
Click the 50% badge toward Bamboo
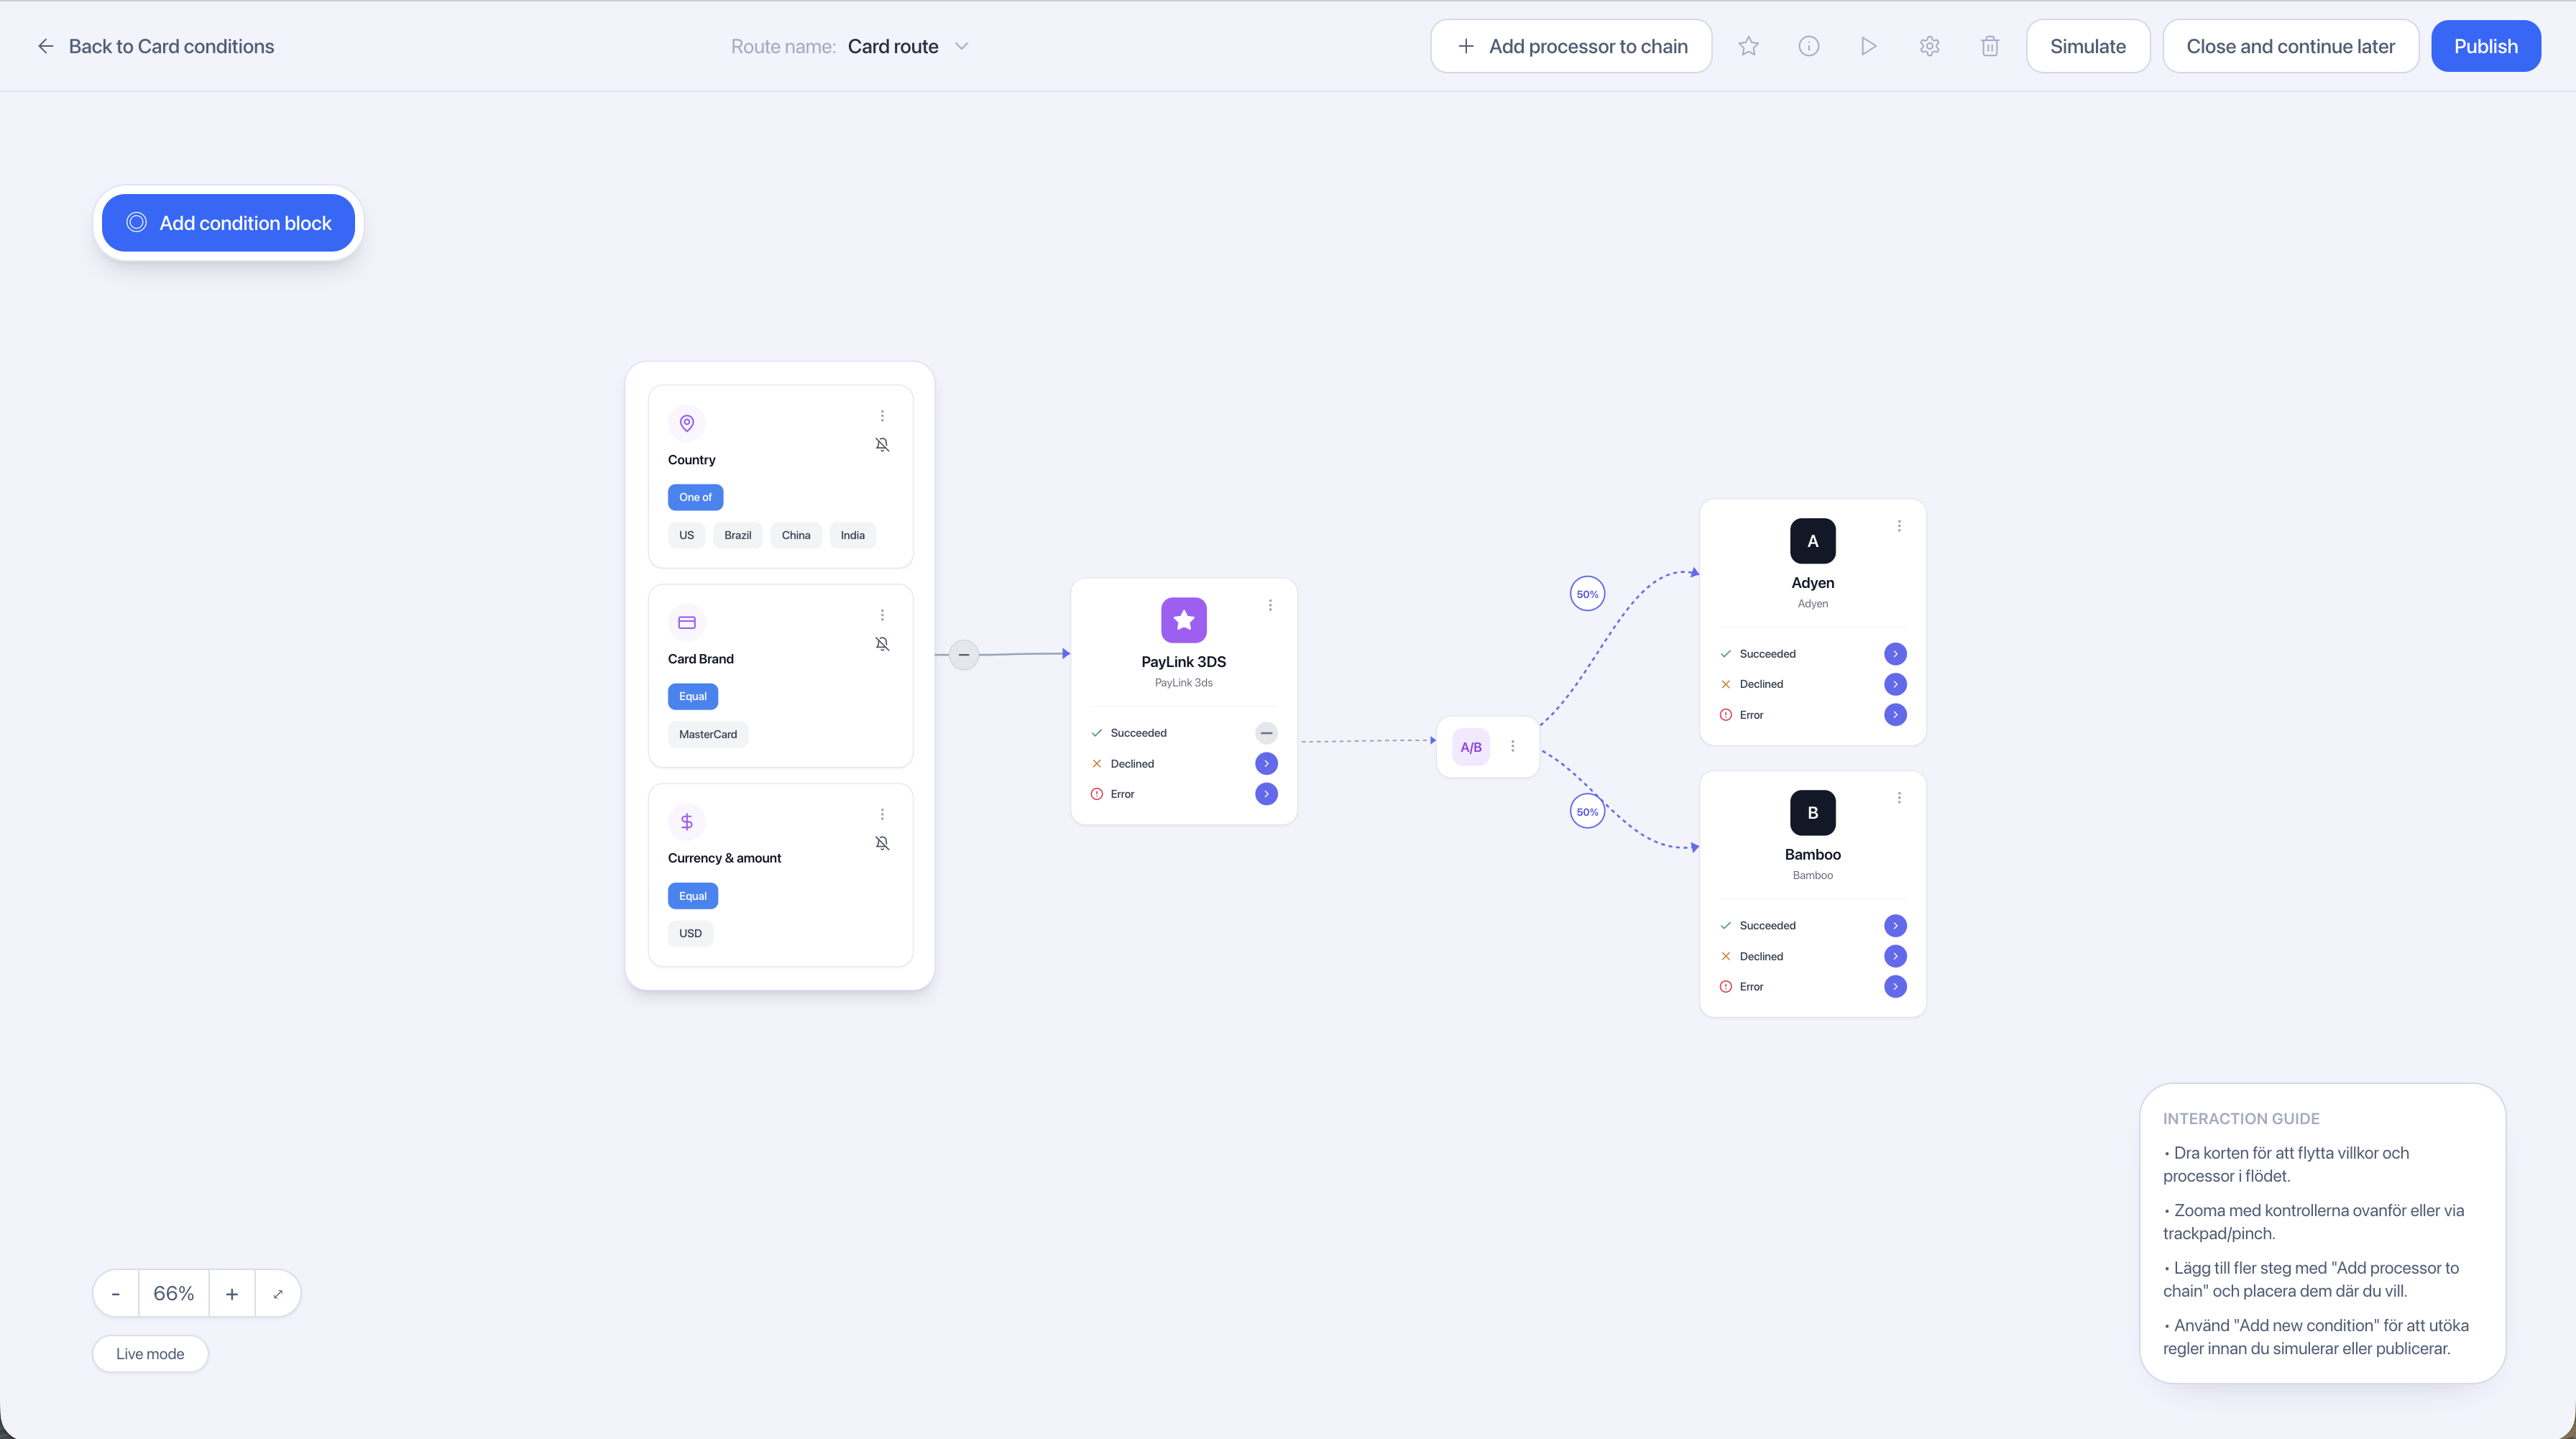pyautogui.click(x=1587, y=812)
